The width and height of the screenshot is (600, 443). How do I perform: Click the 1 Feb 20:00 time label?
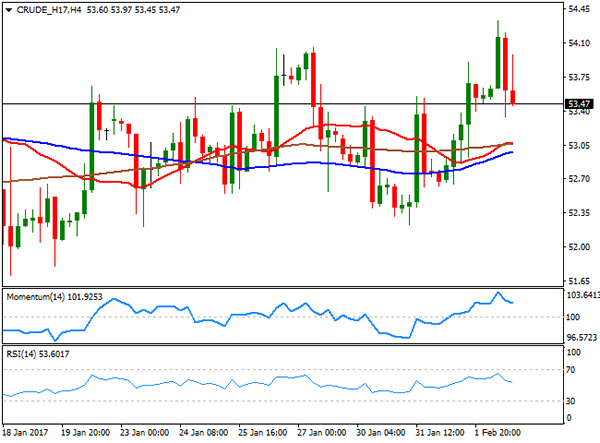(x=497, y=433)
